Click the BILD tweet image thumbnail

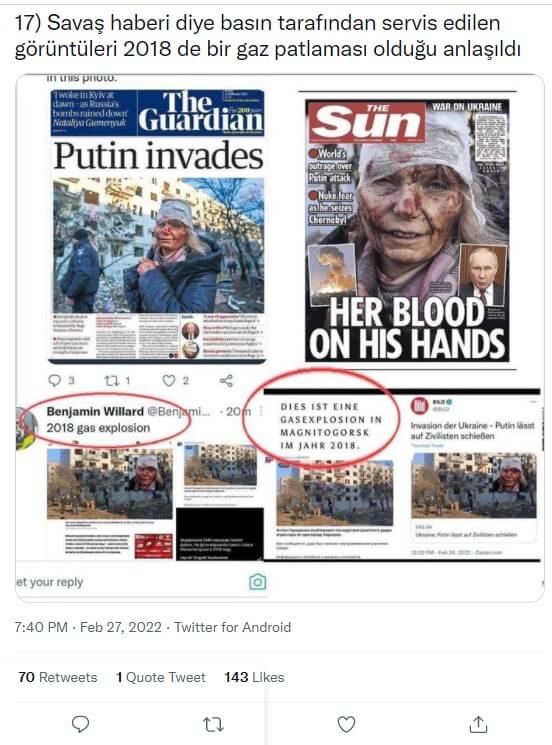[x=474, y=486]
